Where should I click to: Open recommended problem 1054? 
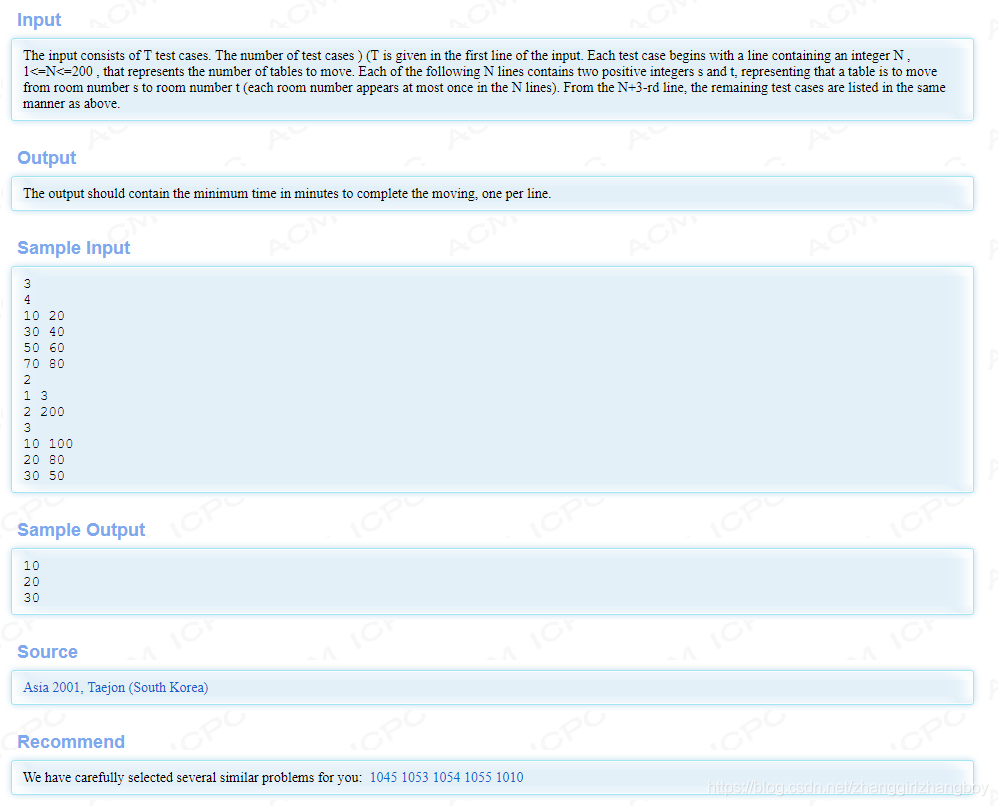pos(446,777)
